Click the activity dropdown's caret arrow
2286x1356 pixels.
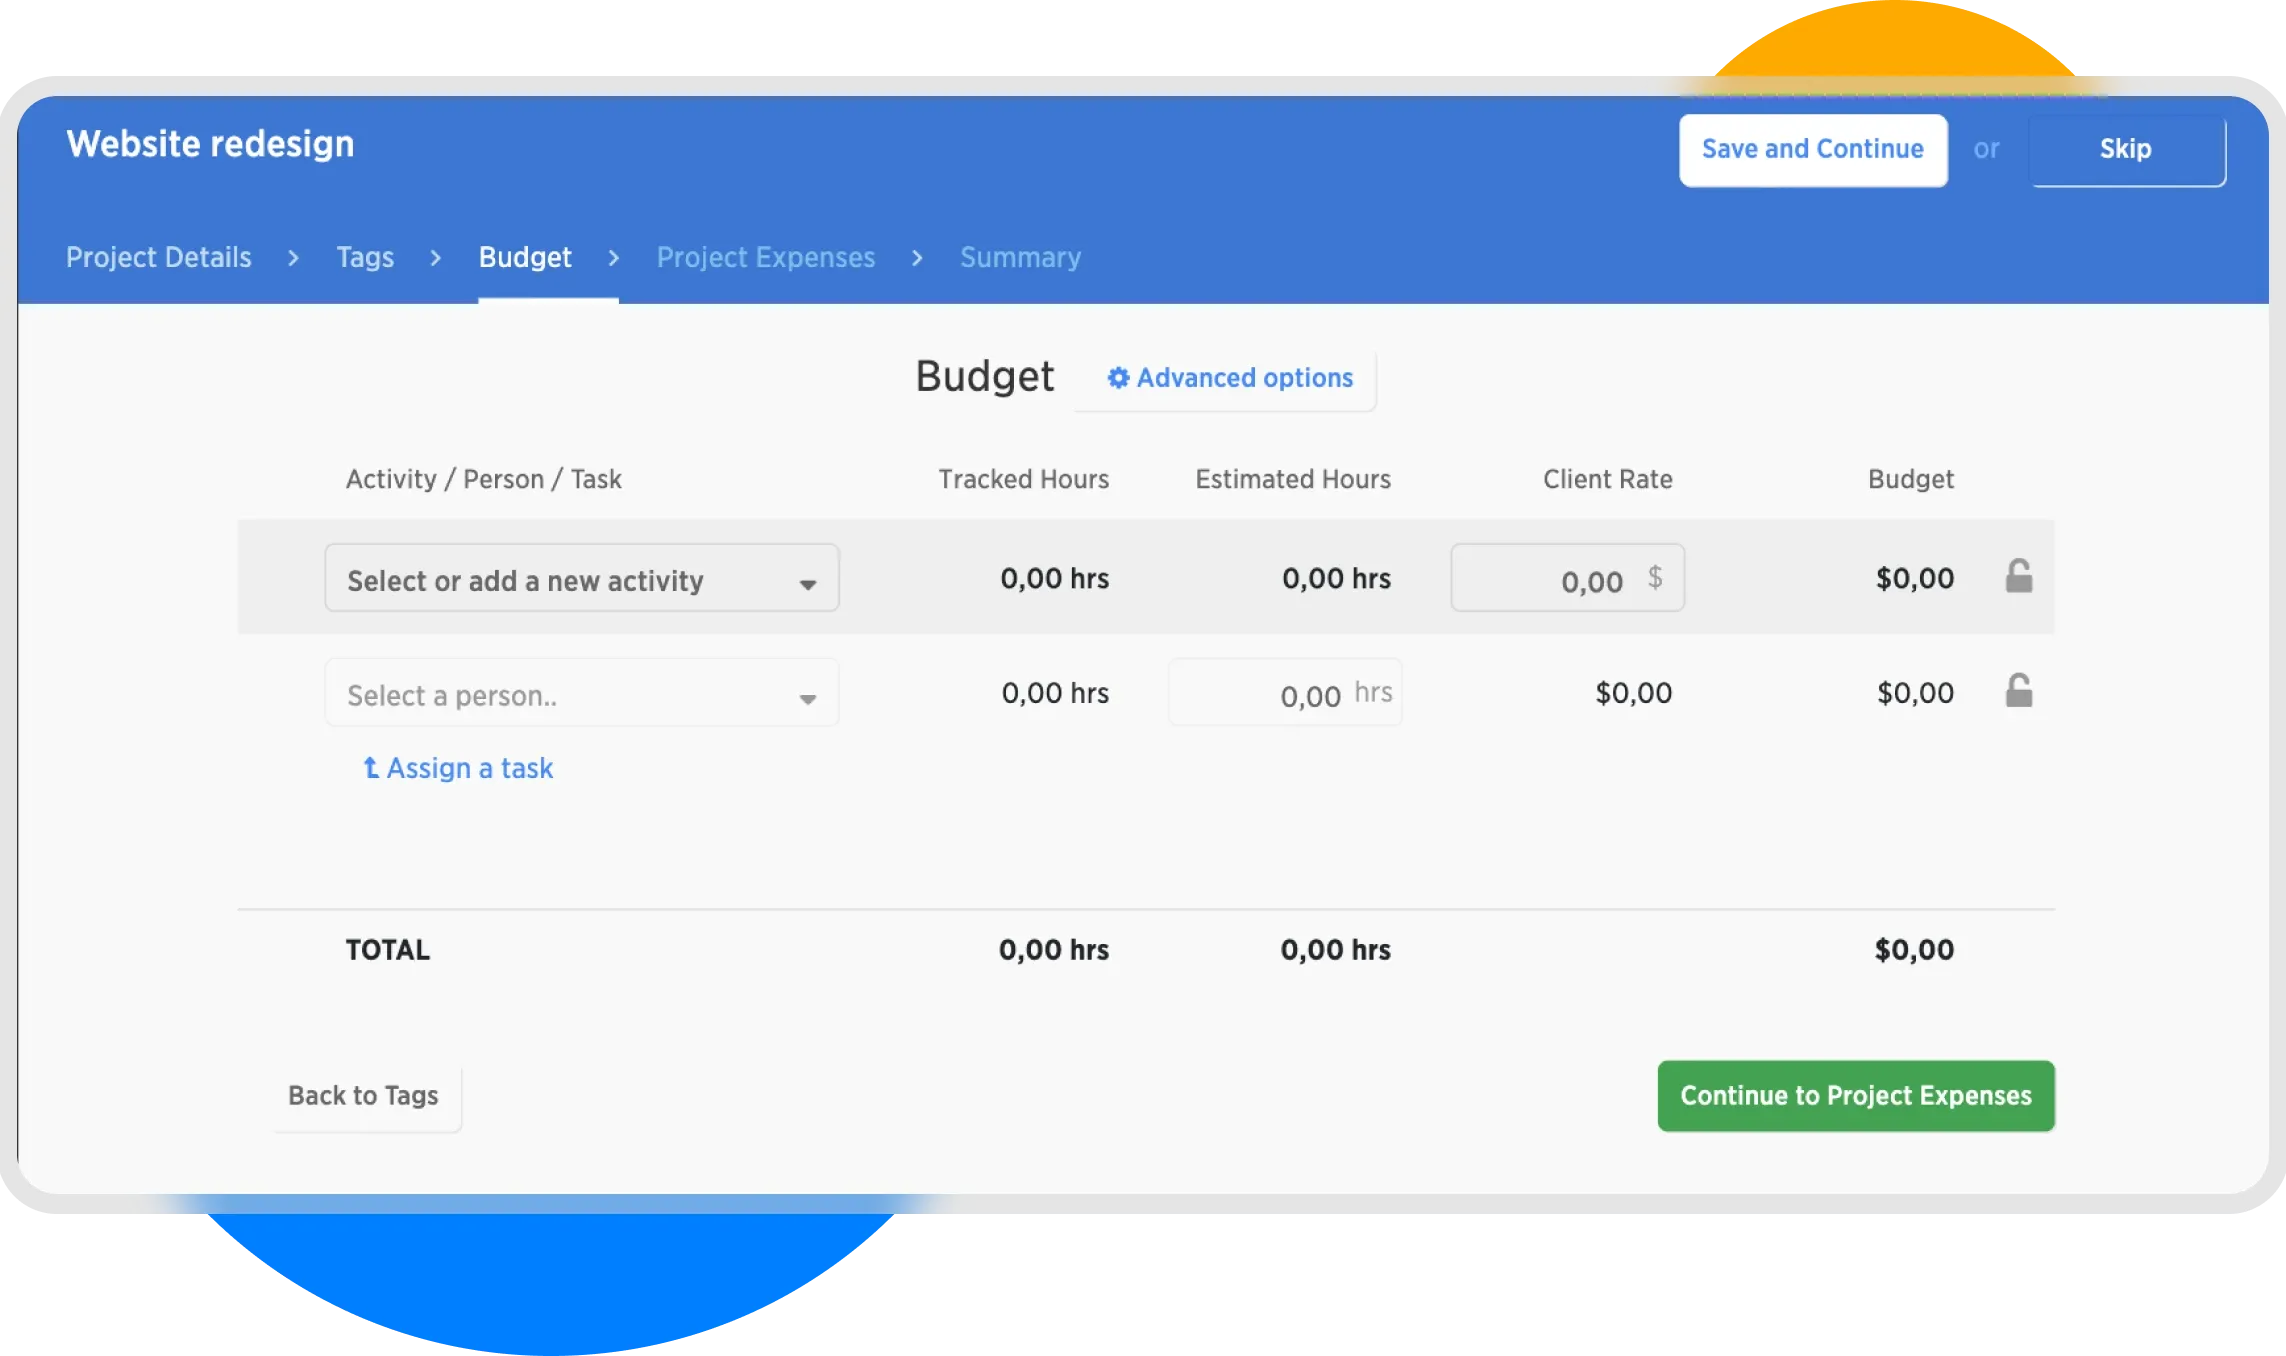807,585
